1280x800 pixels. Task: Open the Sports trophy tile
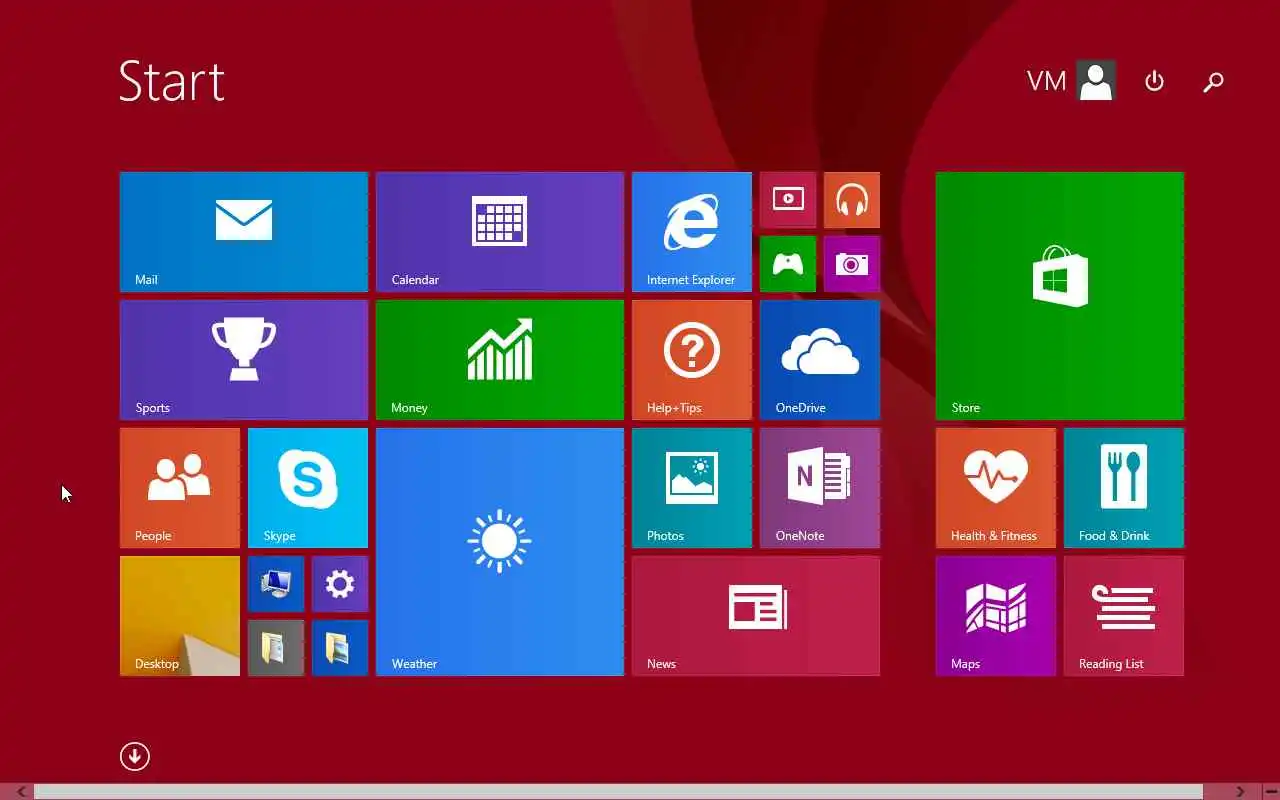pyautogui.click(x=244, y=360)
